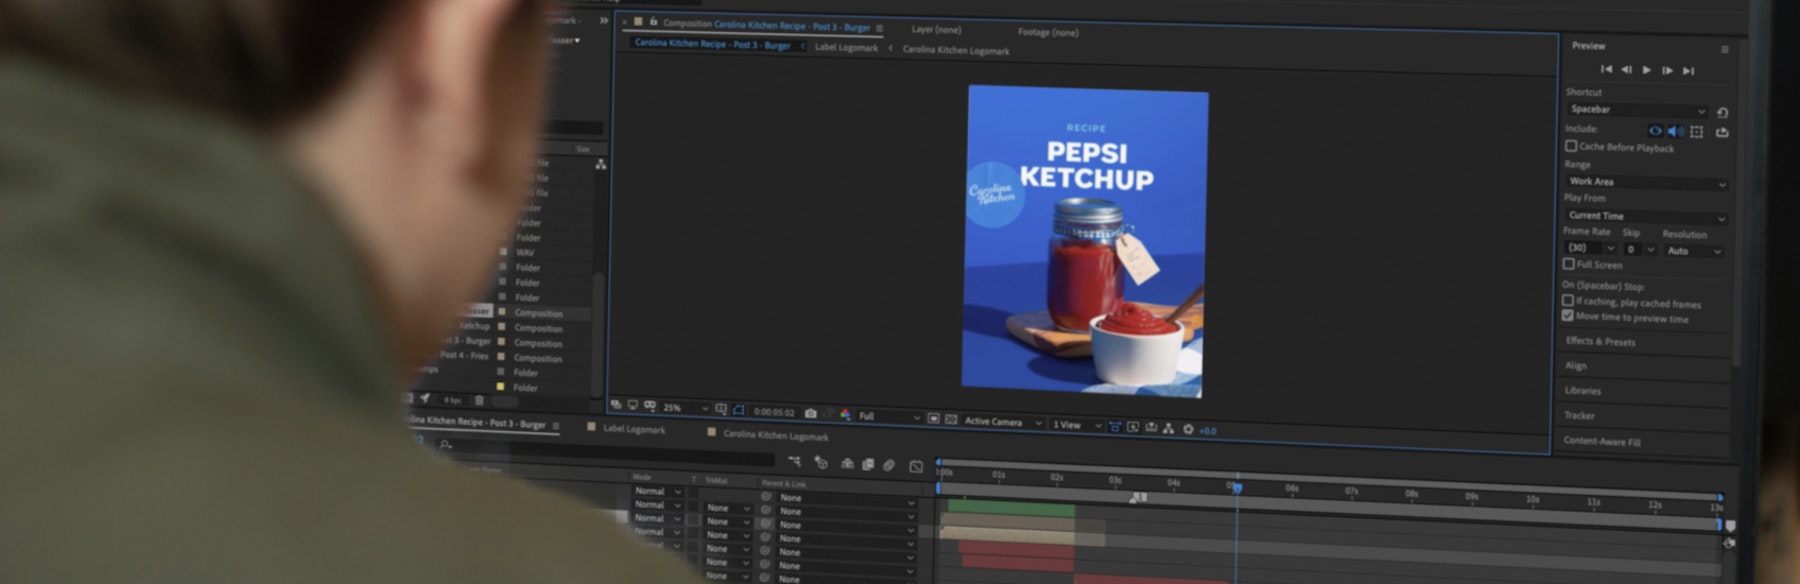
Task: Check If caching, play cached frames
Action: [x=1568, y=300]
